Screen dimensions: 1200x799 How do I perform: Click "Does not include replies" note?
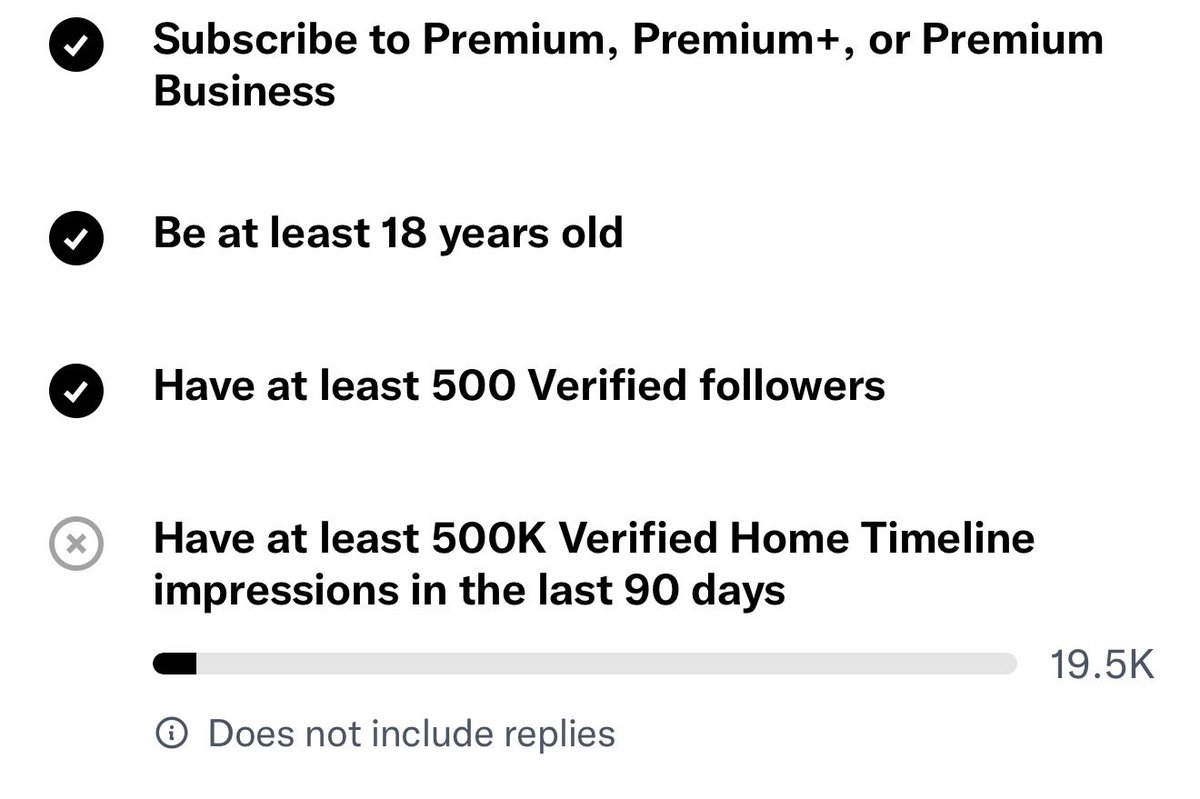pyautogui.click(x=411, y=735)
